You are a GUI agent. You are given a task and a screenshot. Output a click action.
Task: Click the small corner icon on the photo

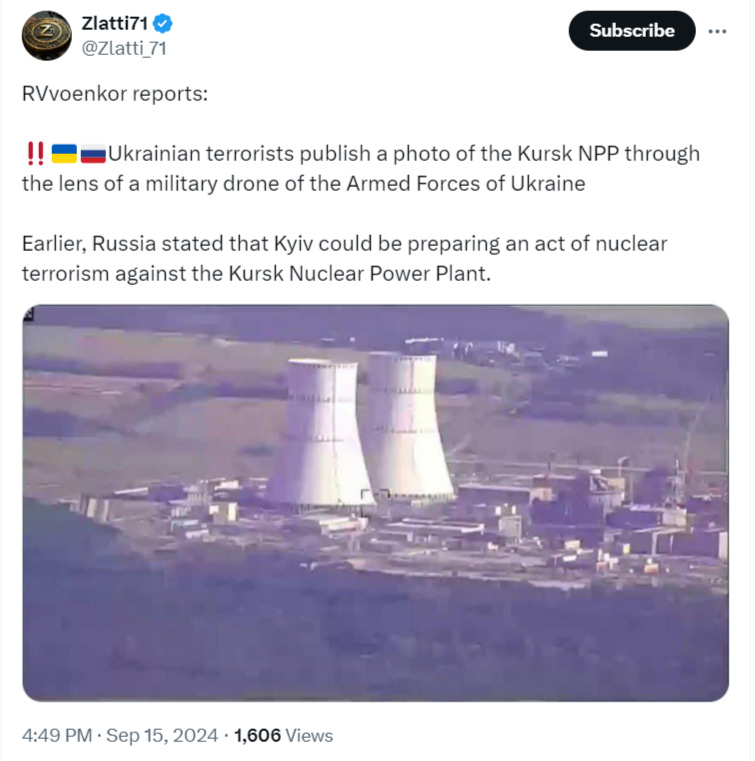(29, 314)
